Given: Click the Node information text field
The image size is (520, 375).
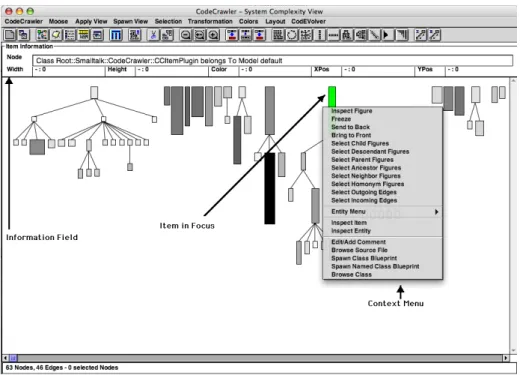Looking at the screenshot, I should (x=272, y=61).
